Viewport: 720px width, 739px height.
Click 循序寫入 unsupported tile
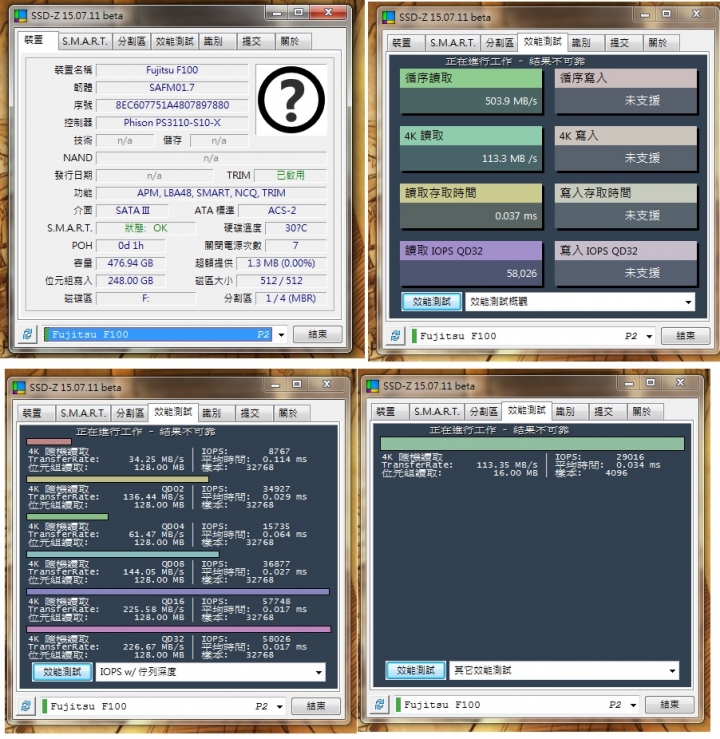[626, 91]
